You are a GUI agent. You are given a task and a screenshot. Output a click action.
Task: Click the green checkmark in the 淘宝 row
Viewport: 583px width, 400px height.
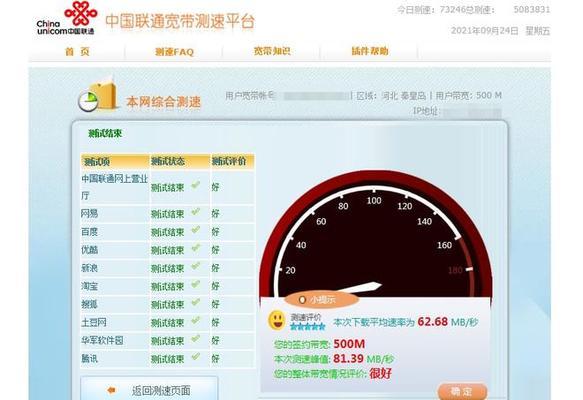(x=196, y=284)
